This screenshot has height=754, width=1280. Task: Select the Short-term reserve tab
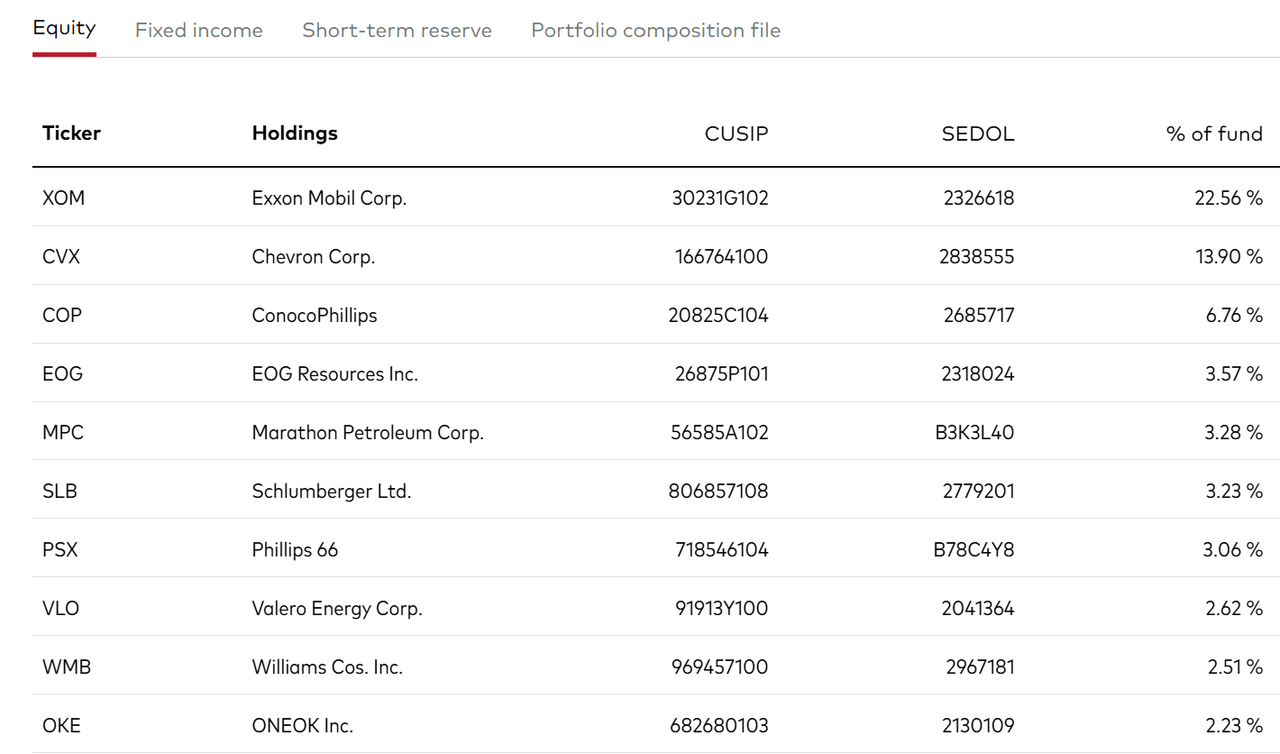click(397, 30)
